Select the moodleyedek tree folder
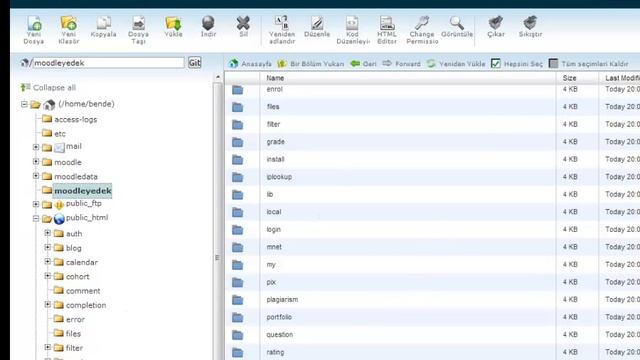The width and height of the screenshot is (640, 360). [x=83, y=191]
